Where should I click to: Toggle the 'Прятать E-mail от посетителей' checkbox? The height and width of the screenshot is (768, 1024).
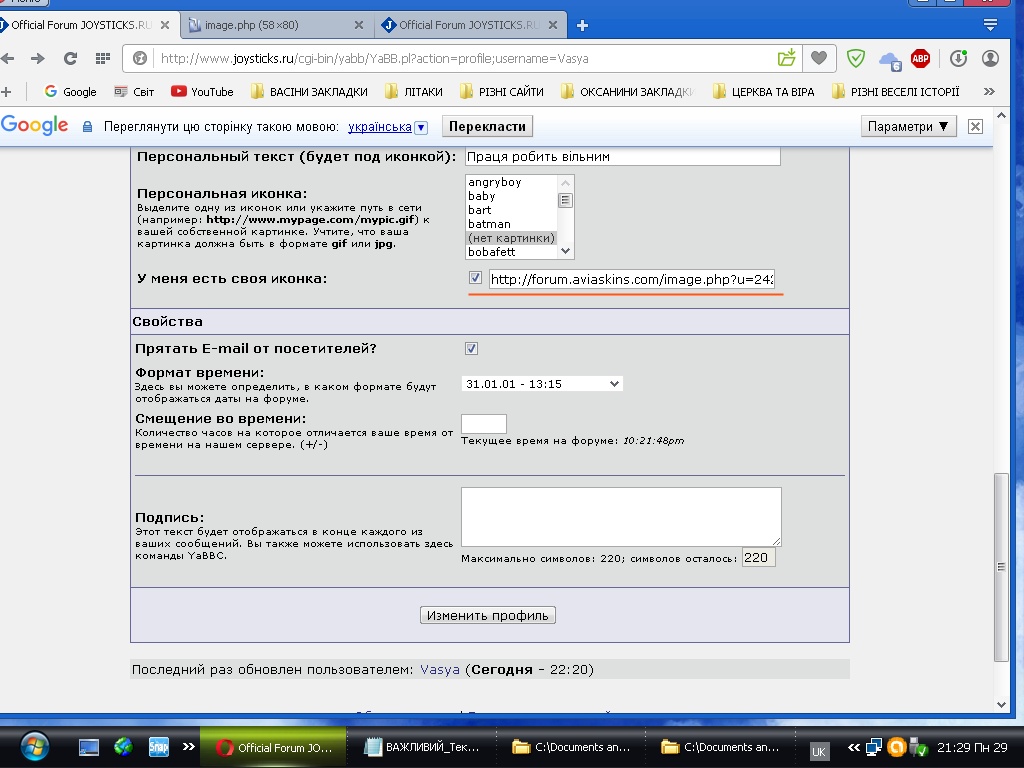[472, 349]
